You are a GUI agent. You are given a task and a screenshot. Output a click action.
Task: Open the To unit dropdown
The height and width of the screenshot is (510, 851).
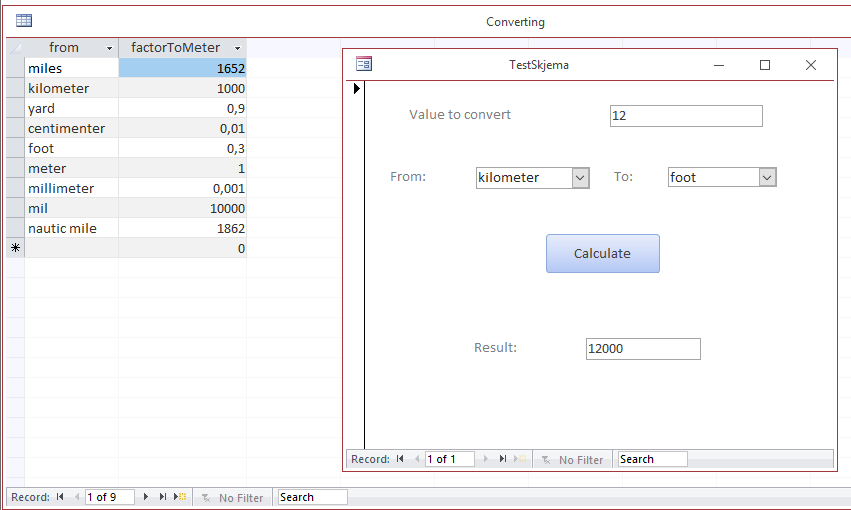point(767,178)
